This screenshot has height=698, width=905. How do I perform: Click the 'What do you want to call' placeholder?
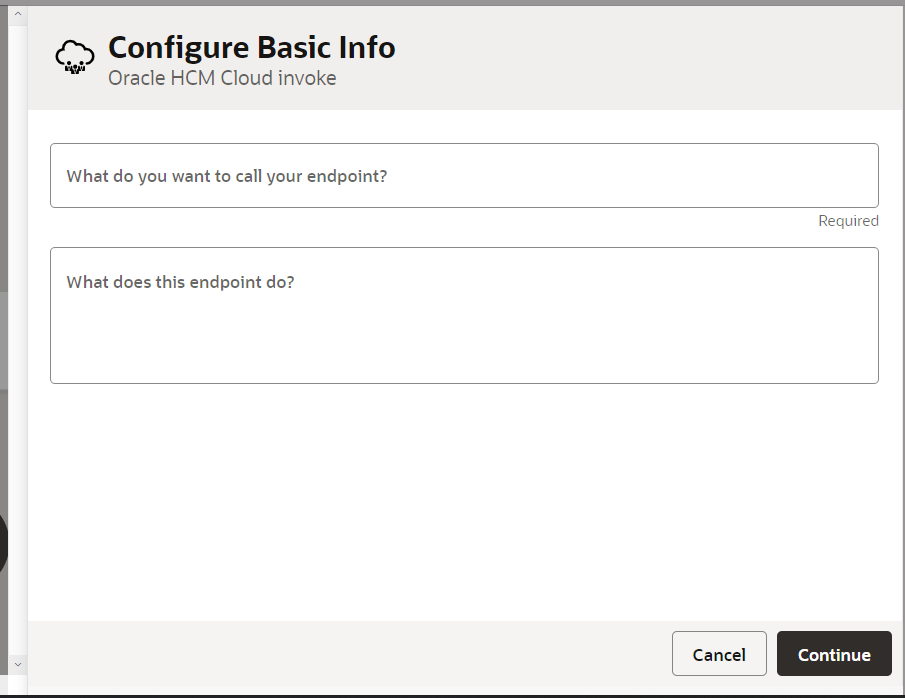227,176
